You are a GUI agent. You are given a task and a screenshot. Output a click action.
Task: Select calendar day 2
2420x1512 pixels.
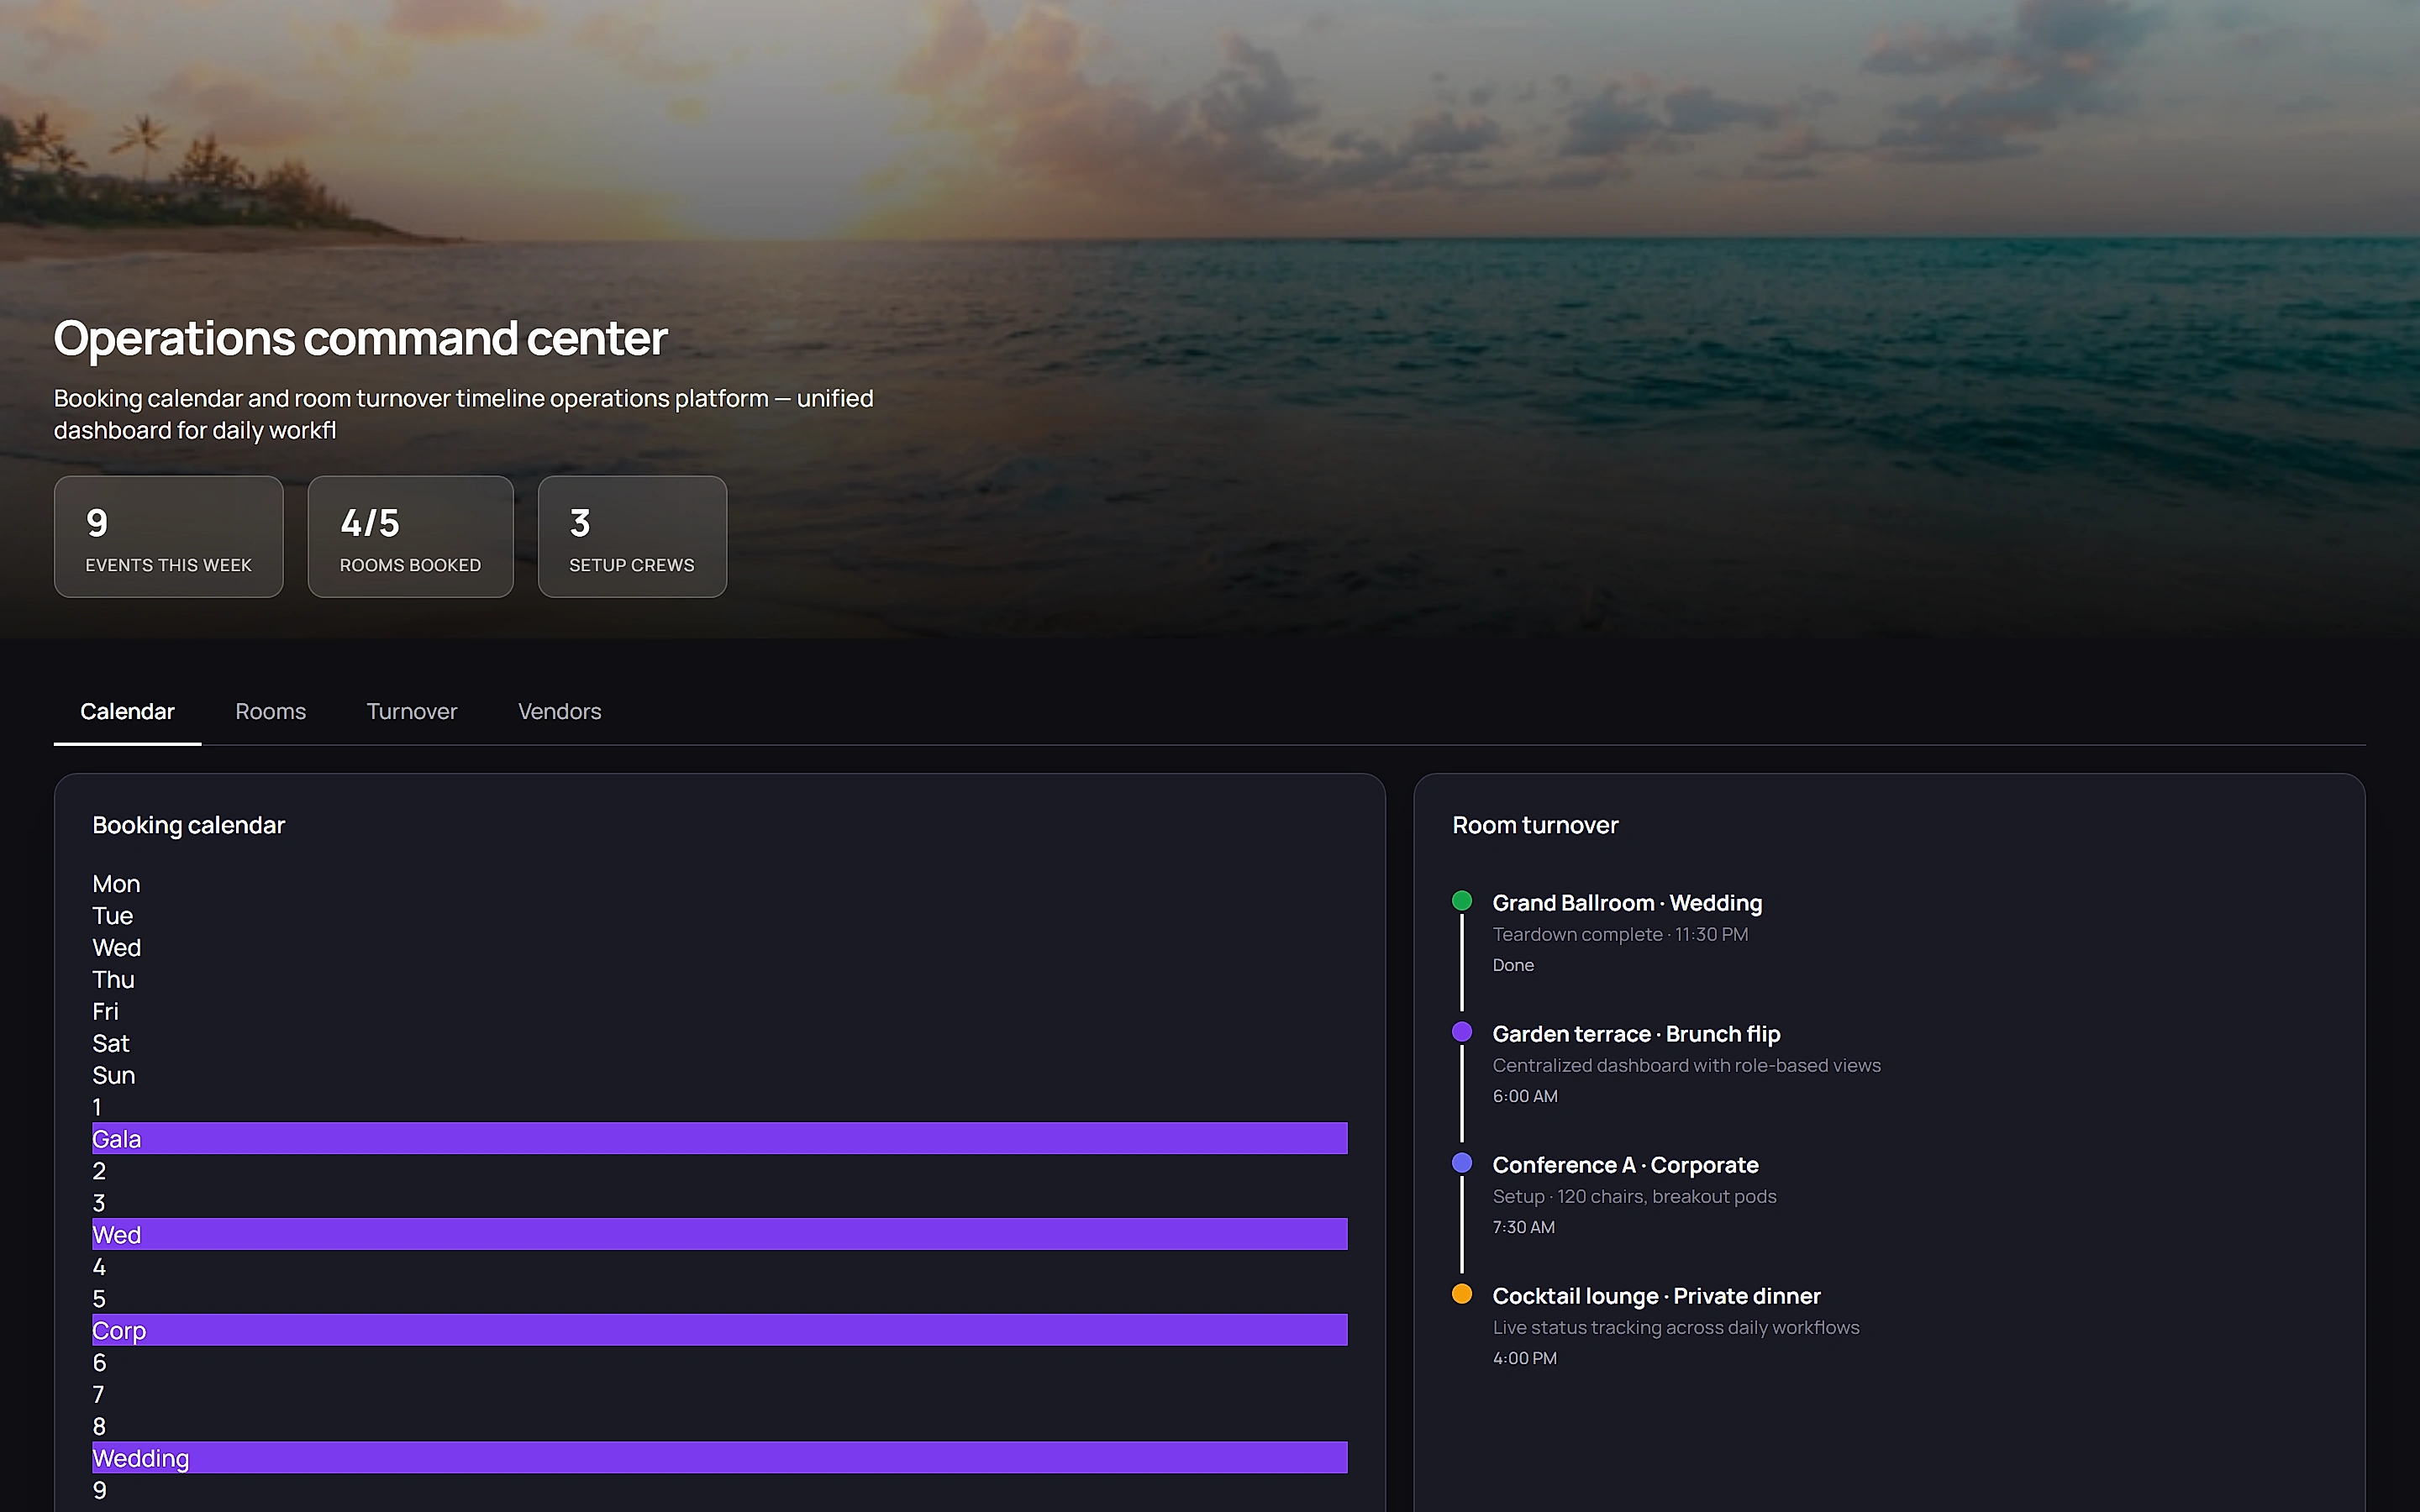(99, 1171)
